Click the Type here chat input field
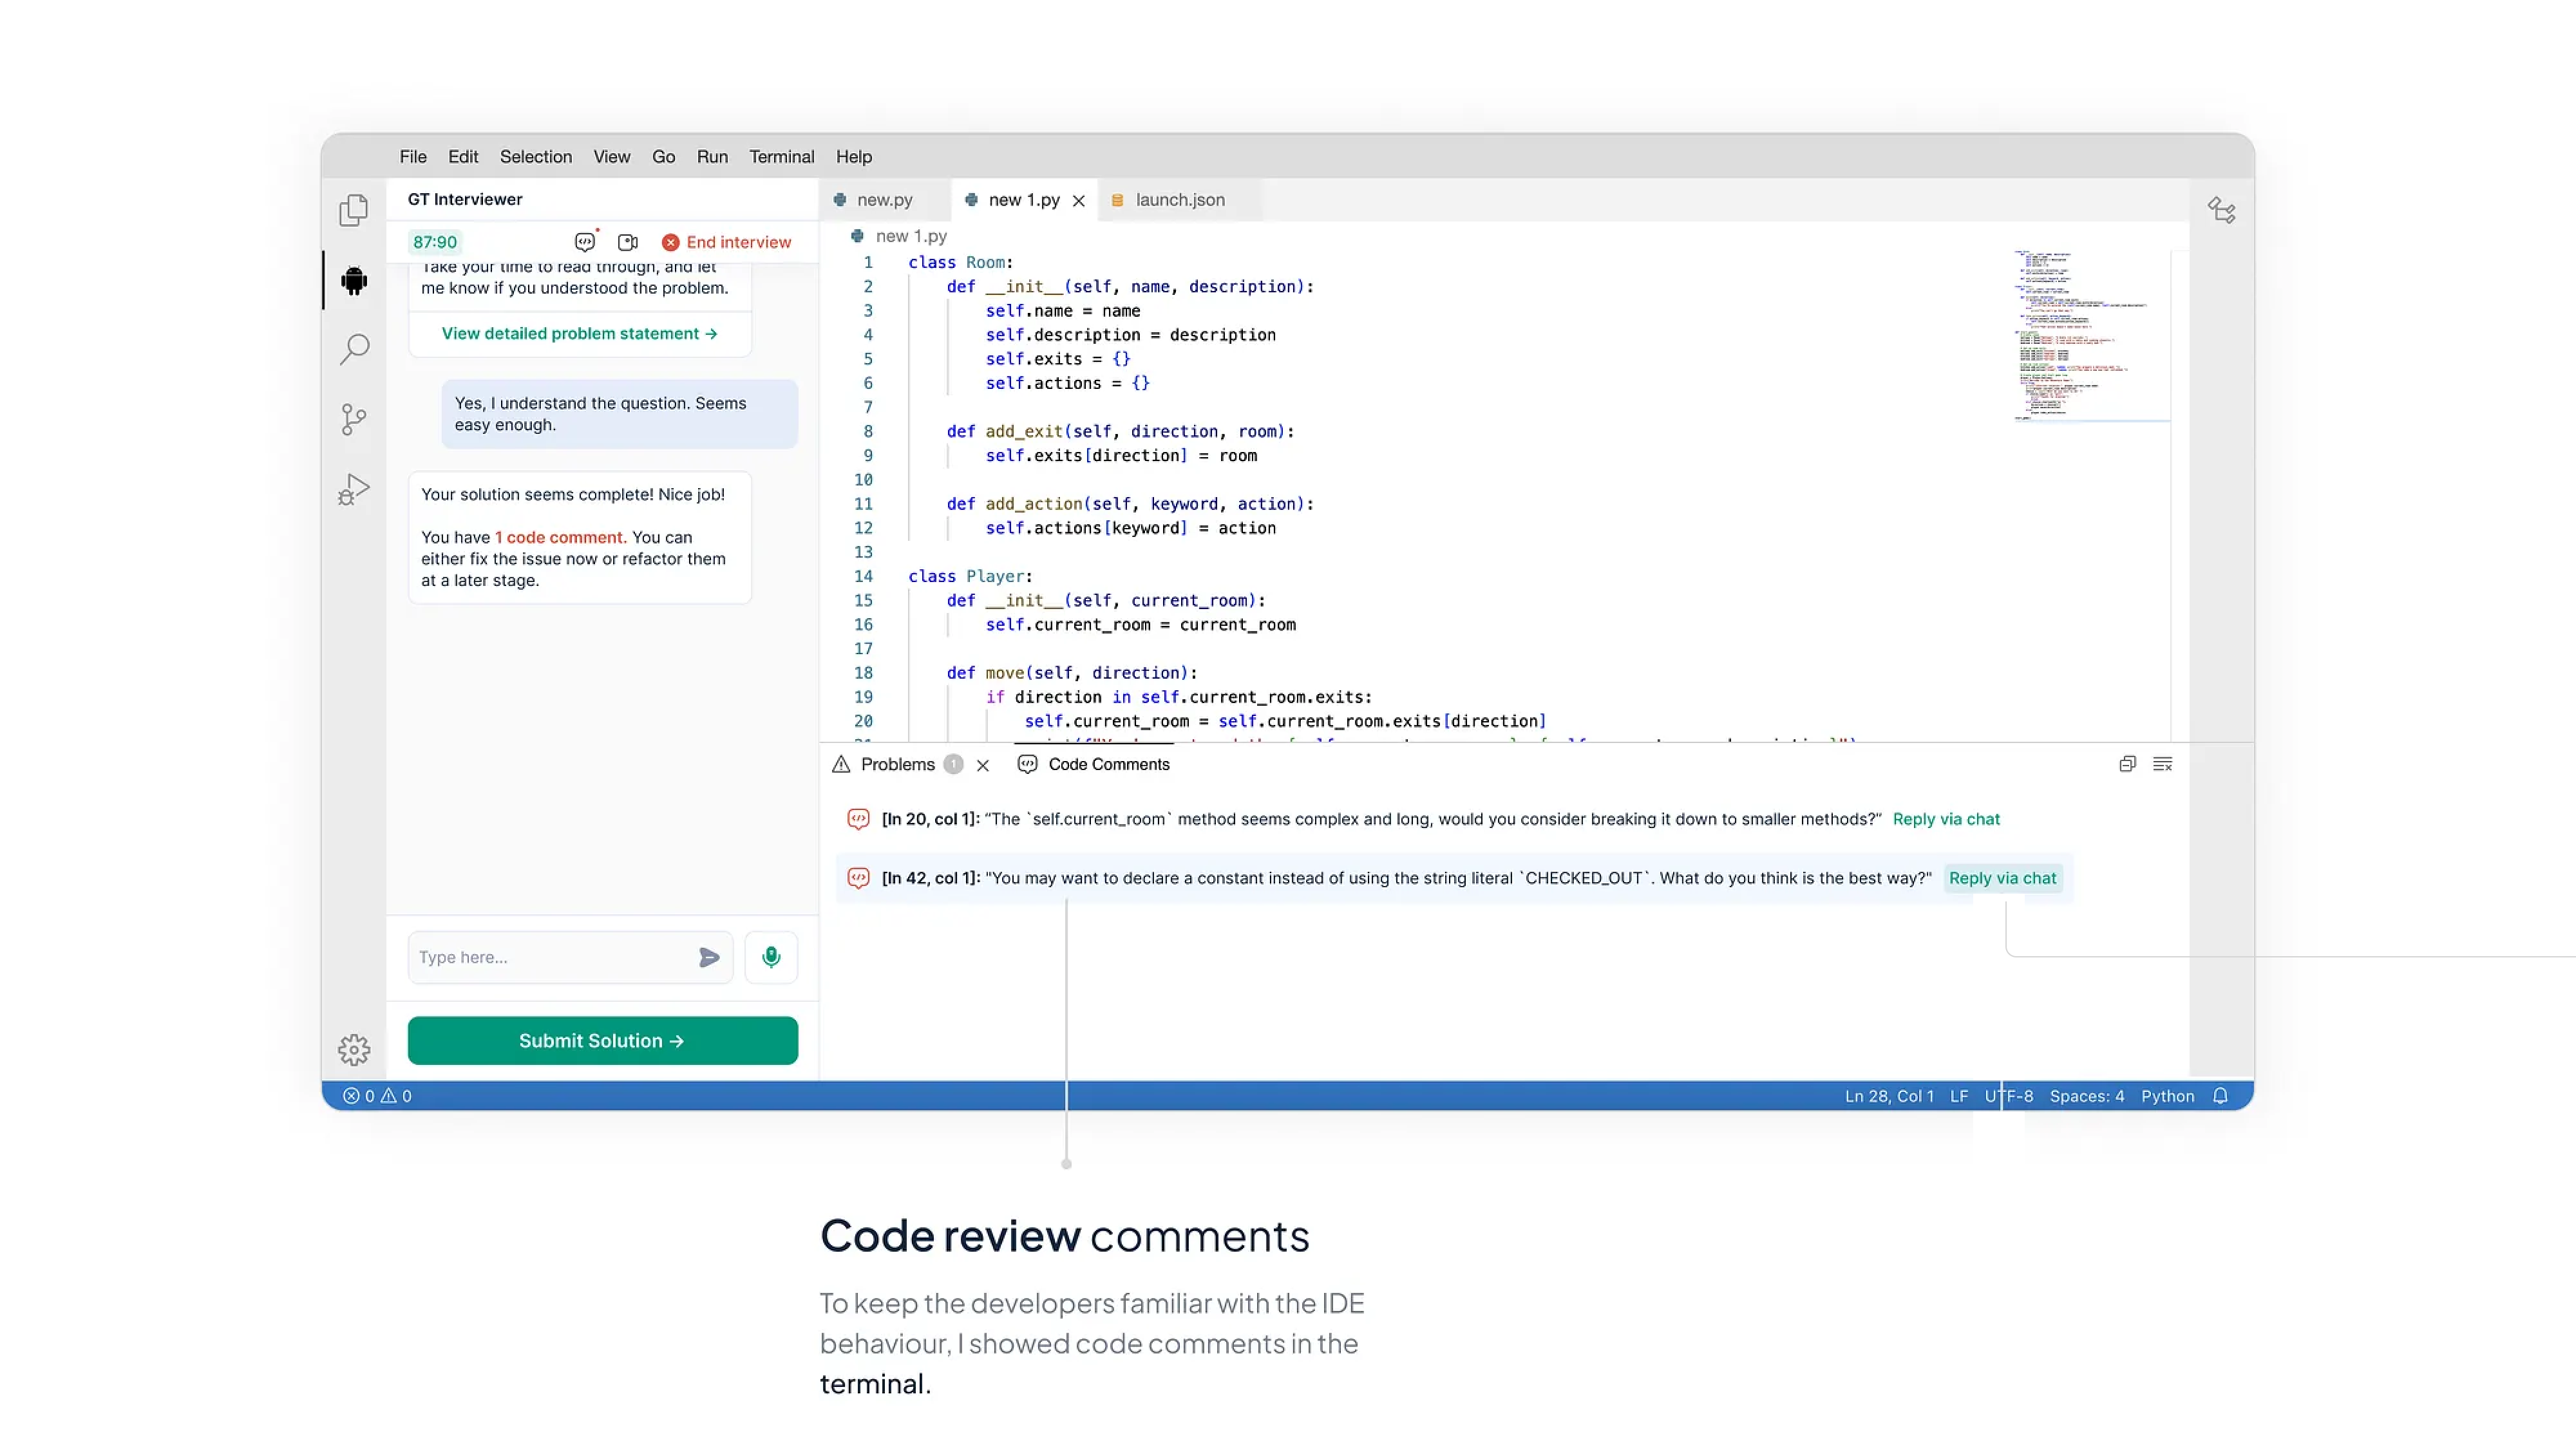This screenshot has height=1450, width=2576. (550, 957)
